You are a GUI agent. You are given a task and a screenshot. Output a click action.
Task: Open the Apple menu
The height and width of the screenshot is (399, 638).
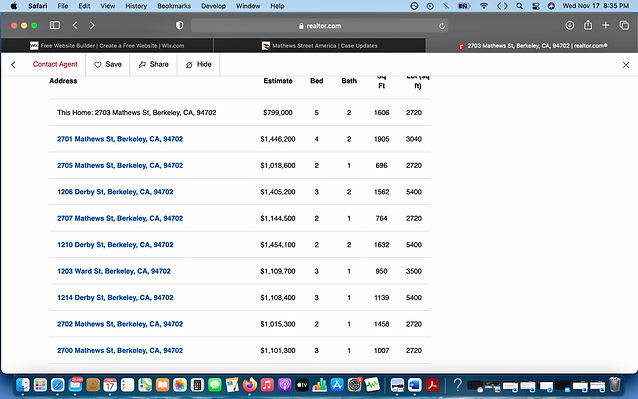point(14,6)
